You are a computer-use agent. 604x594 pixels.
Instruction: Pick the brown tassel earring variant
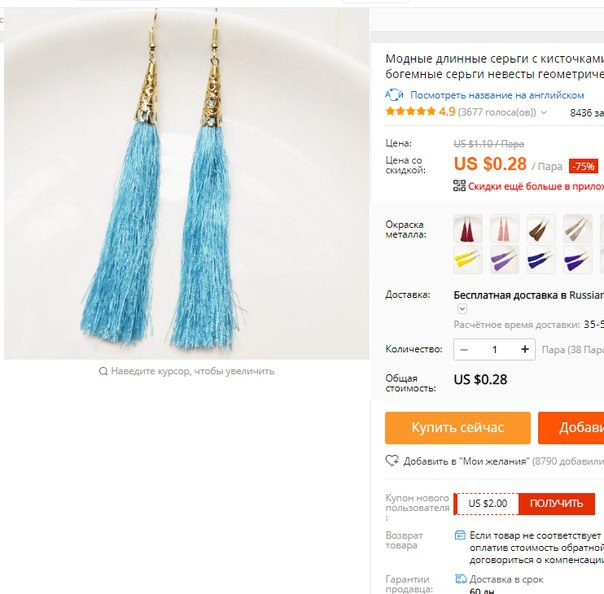(x=541, y=228)
